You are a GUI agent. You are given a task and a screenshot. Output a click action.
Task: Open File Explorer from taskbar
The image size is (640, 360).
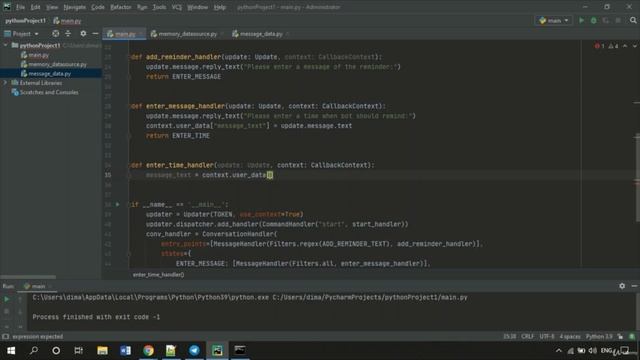[x=102, y=351]
